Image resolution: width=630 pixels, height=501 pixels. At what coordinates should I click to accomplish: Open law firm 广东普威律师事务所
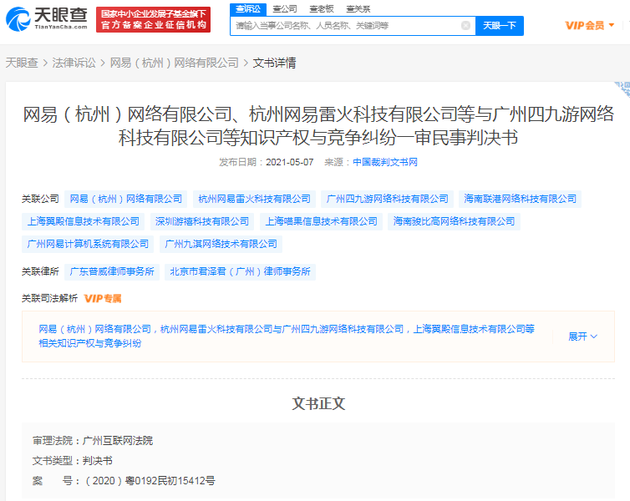(x=112, y=272)
